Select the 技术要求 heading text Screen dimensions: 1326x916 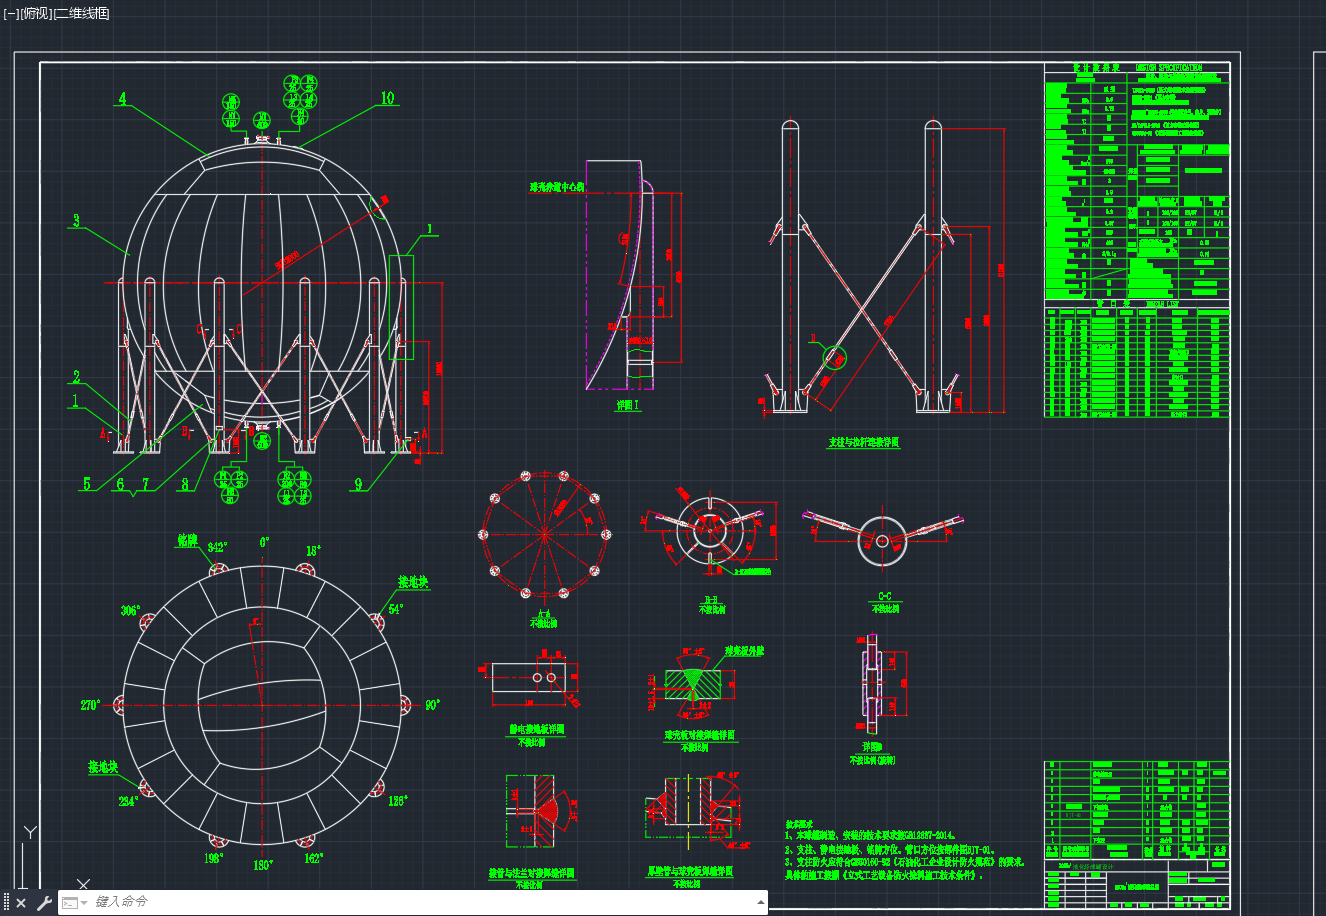(800, 823)
